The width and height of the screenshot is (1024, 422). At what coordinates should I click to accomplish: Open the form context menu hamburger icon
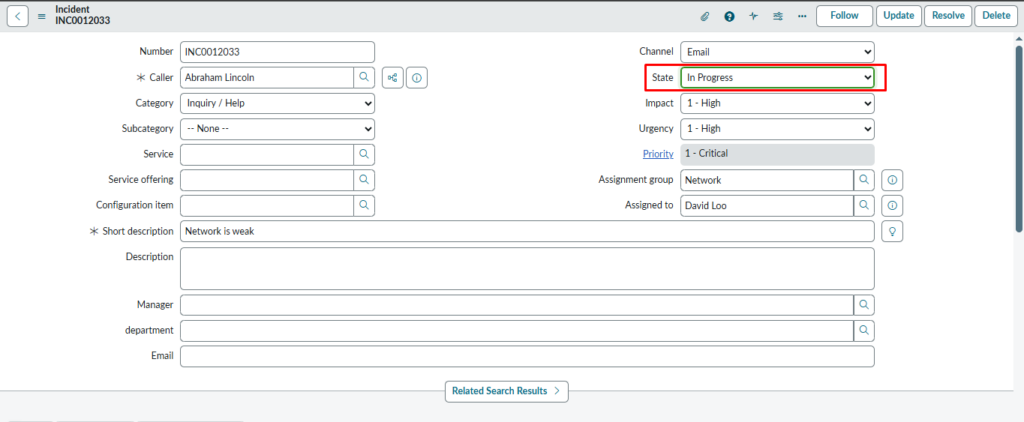[x=42, y=16]
